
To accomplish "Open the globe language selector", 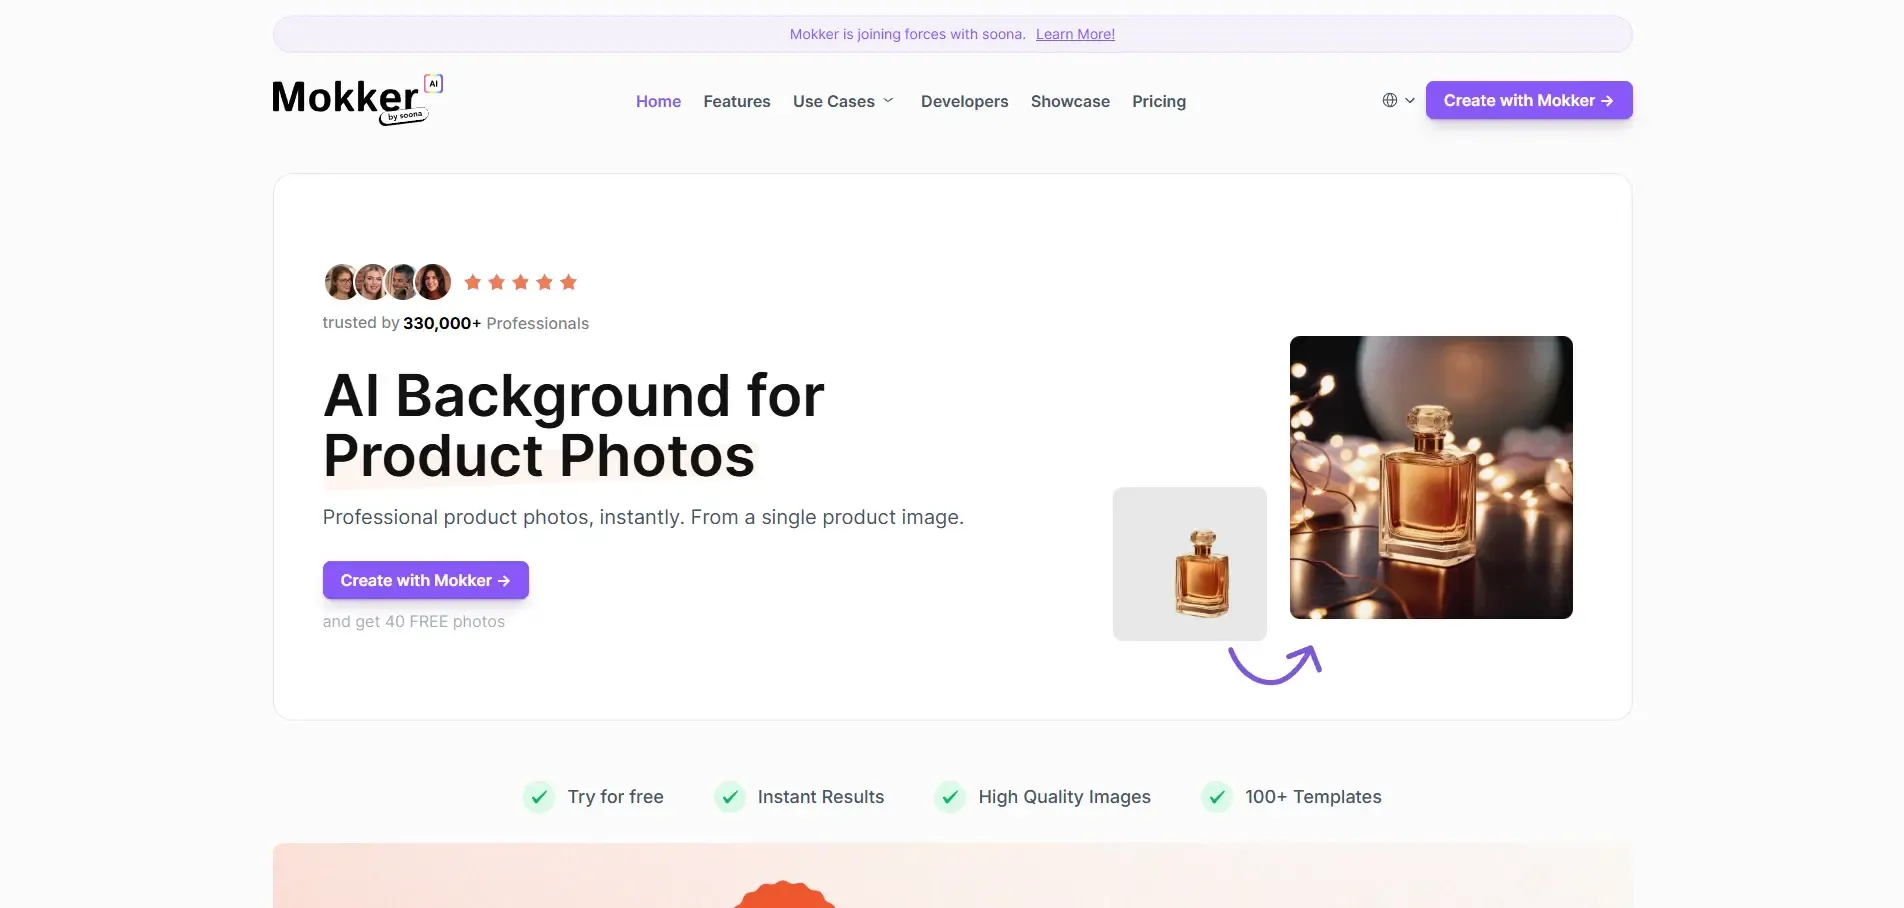I will [1390, 100].
